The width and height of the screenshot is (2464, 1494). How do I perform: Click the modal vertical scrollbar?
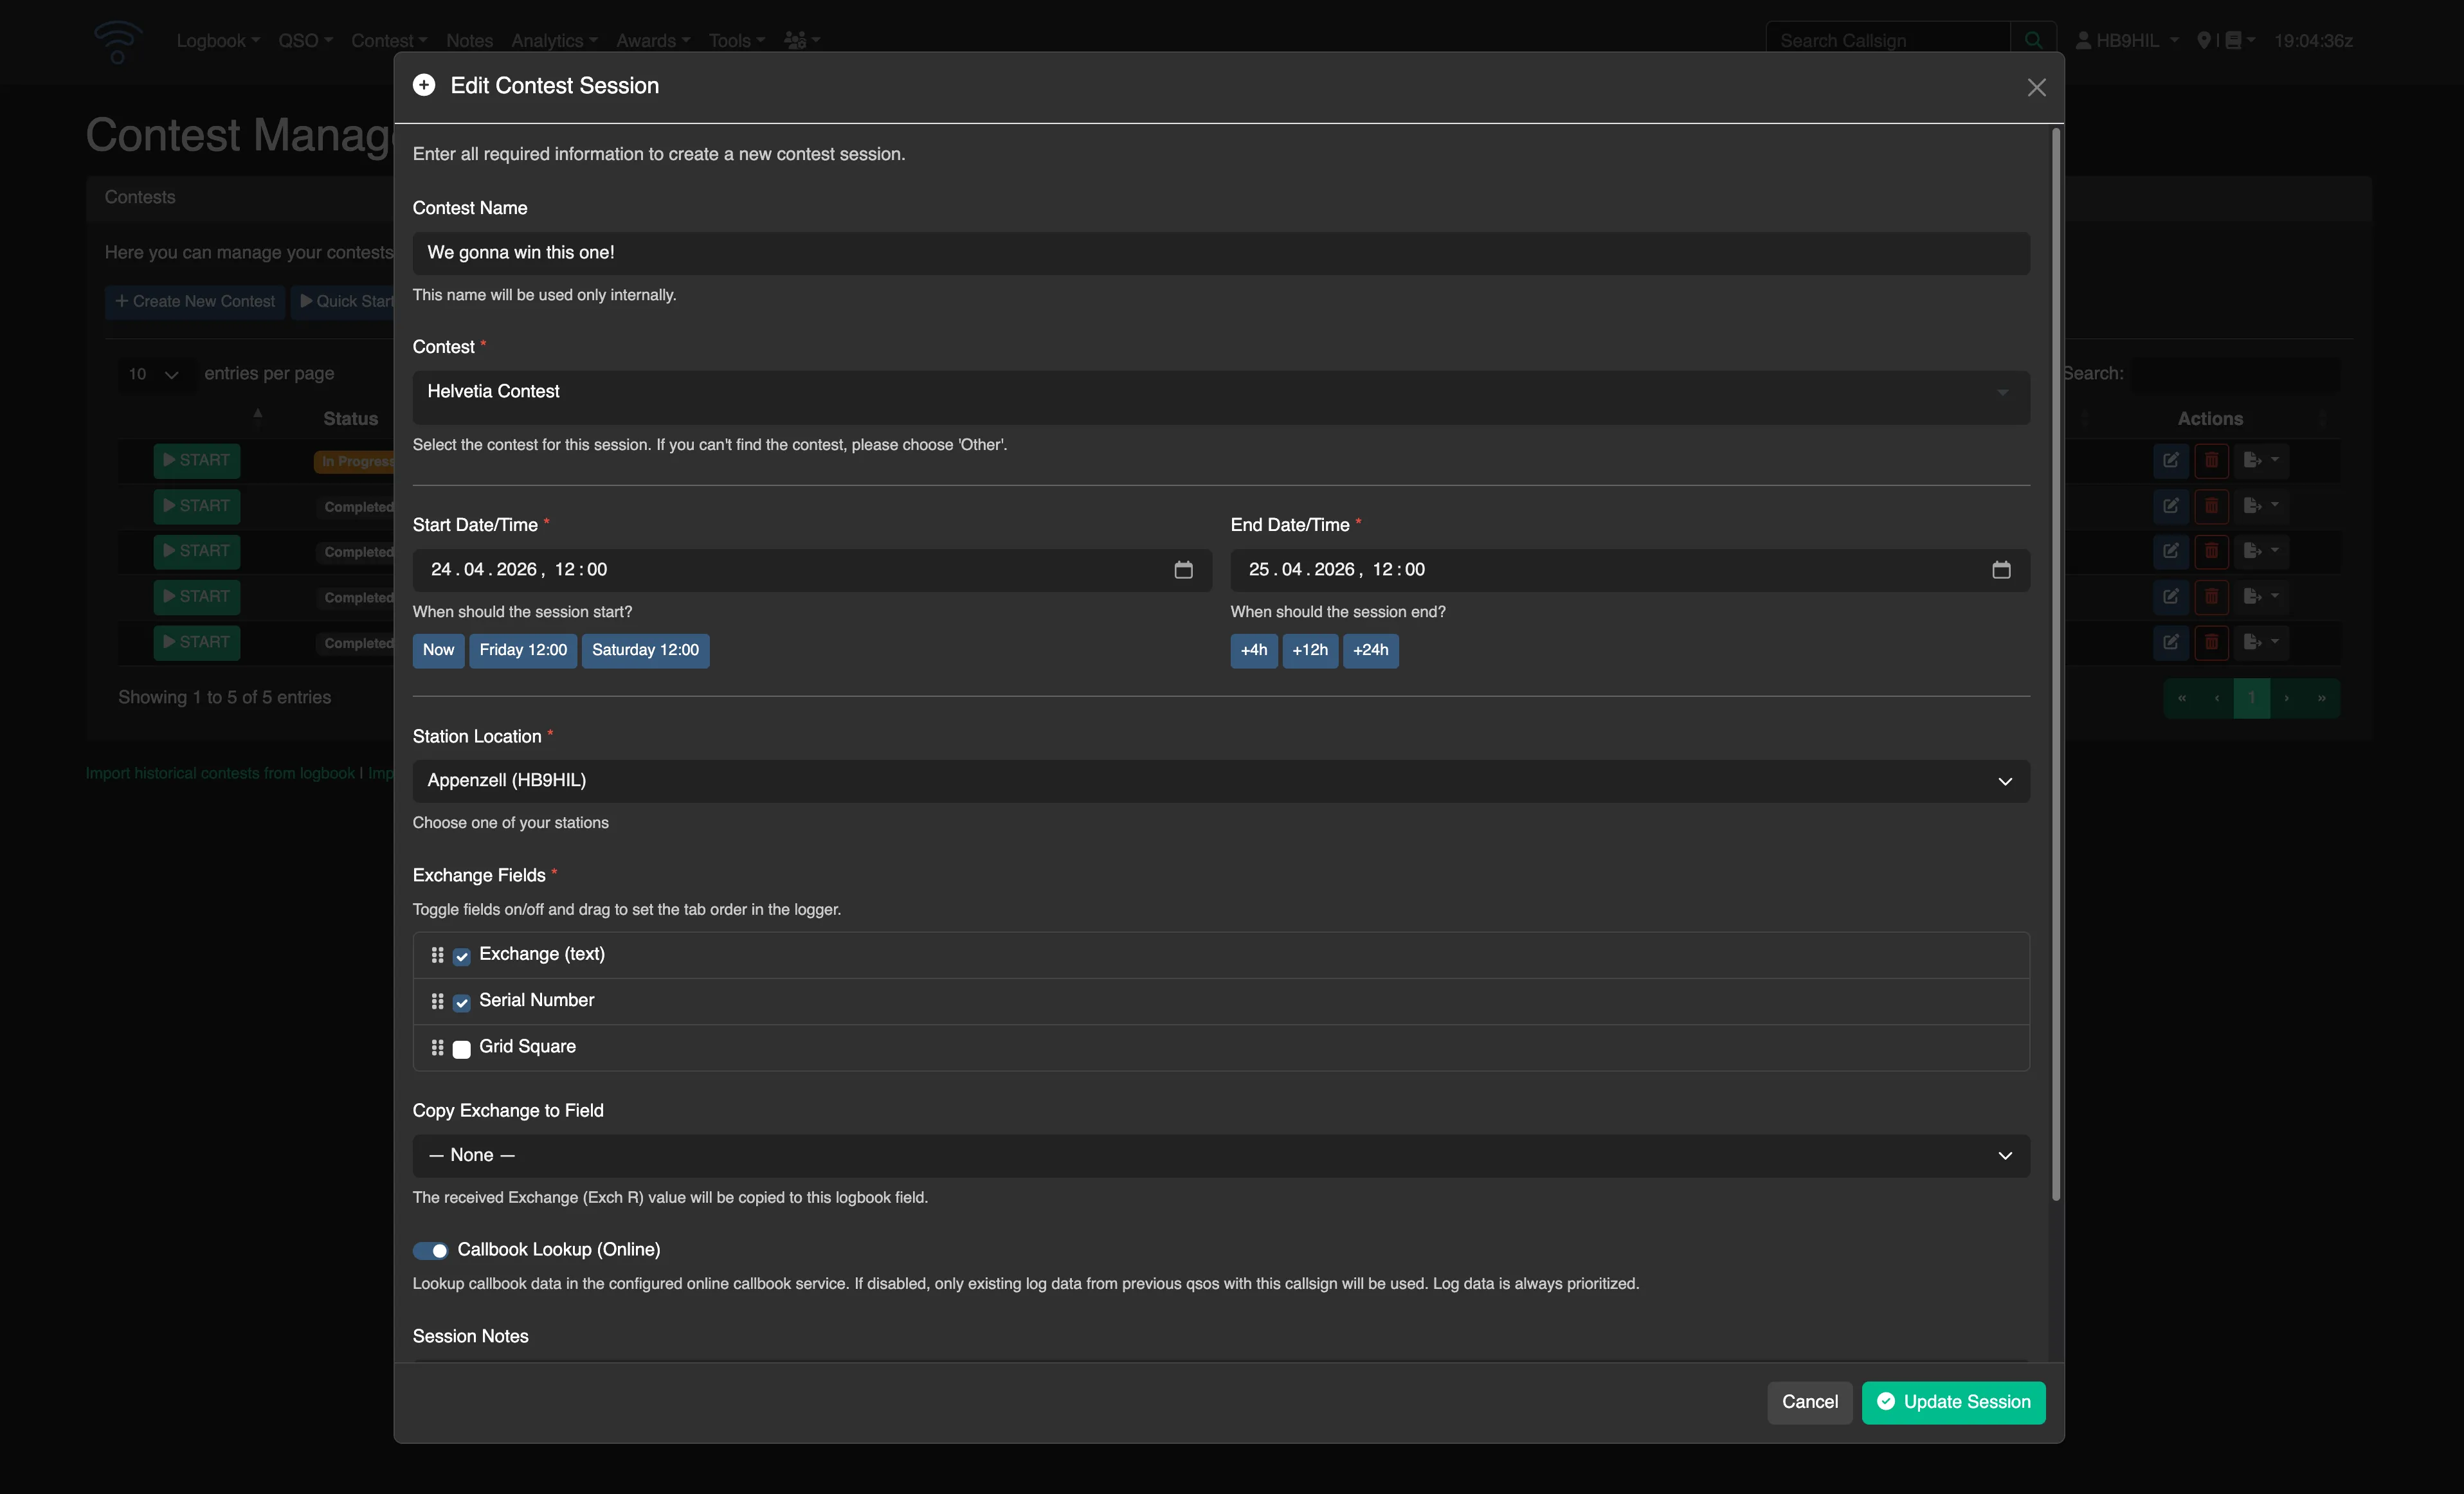(2056, 665)
